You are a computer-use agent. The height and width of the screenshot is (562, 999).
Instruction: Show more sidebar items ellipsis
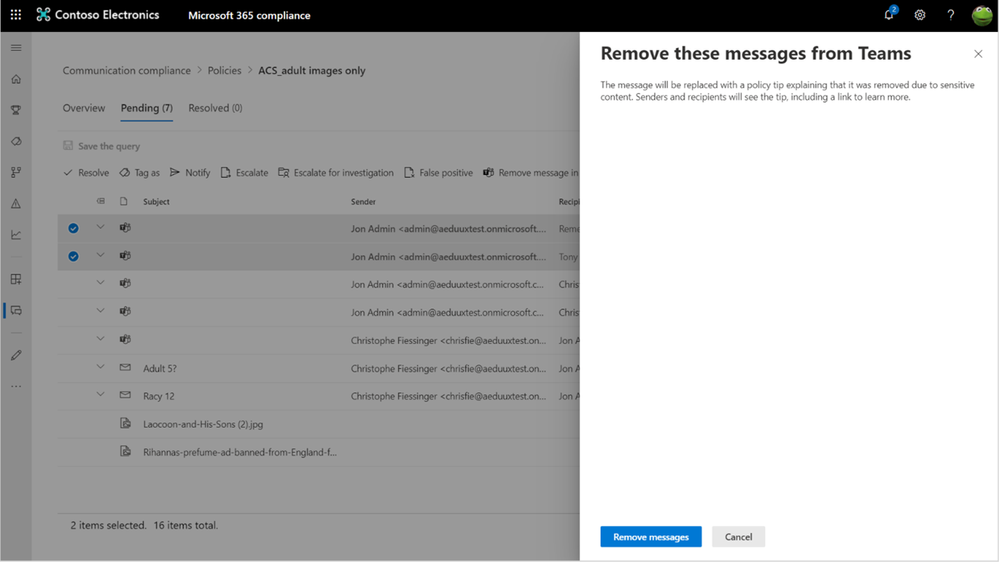[x=16, y=386]
